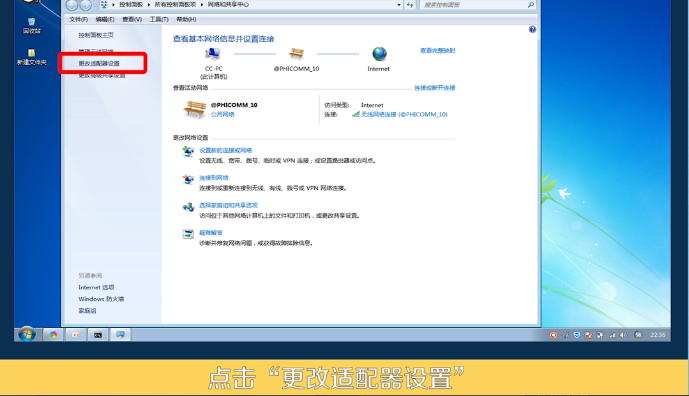Select the 回收站 Recycle Bin desktop icon
This screenshot has width=689, height=396.
32,25
